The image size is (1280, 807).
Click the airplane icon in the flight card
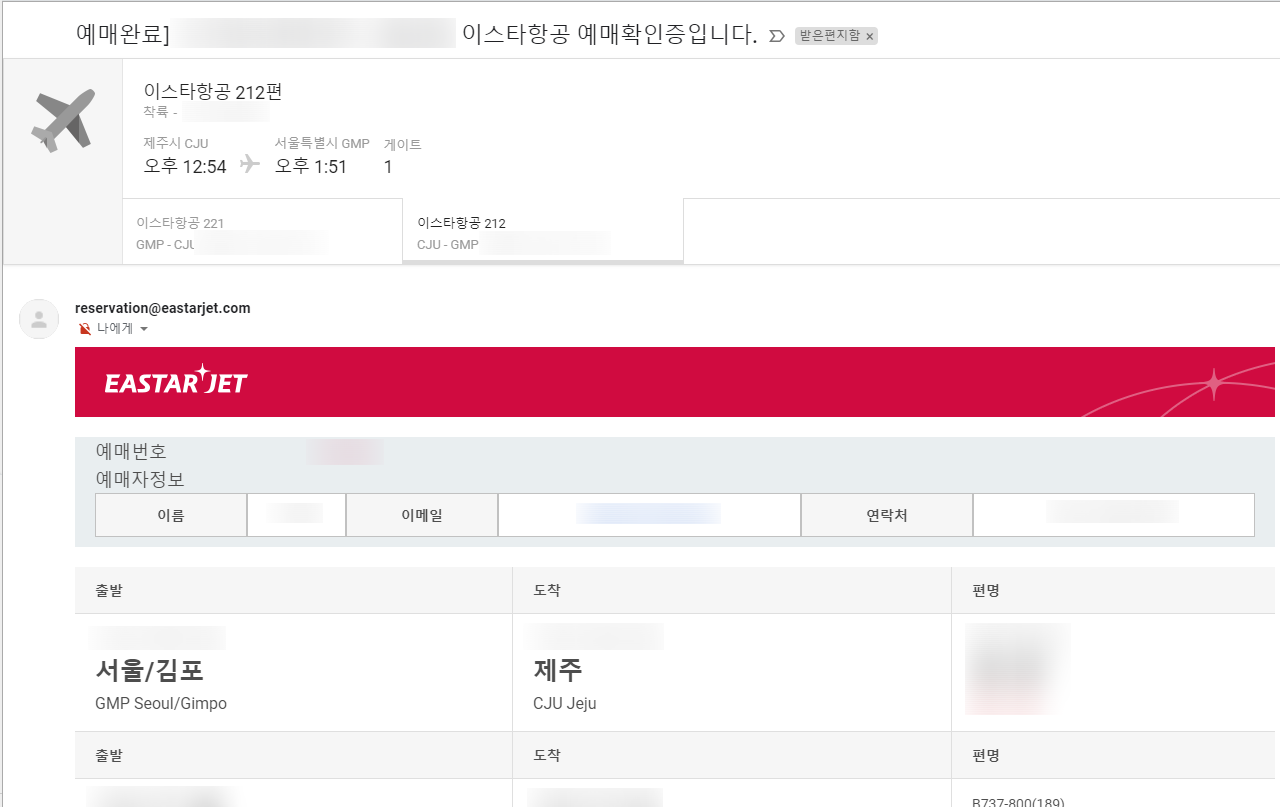click(63, 120)
